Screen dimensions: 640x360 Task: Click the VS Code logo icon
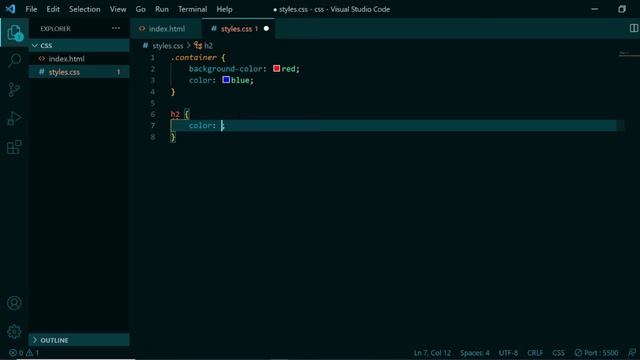(x=11, y=9)
